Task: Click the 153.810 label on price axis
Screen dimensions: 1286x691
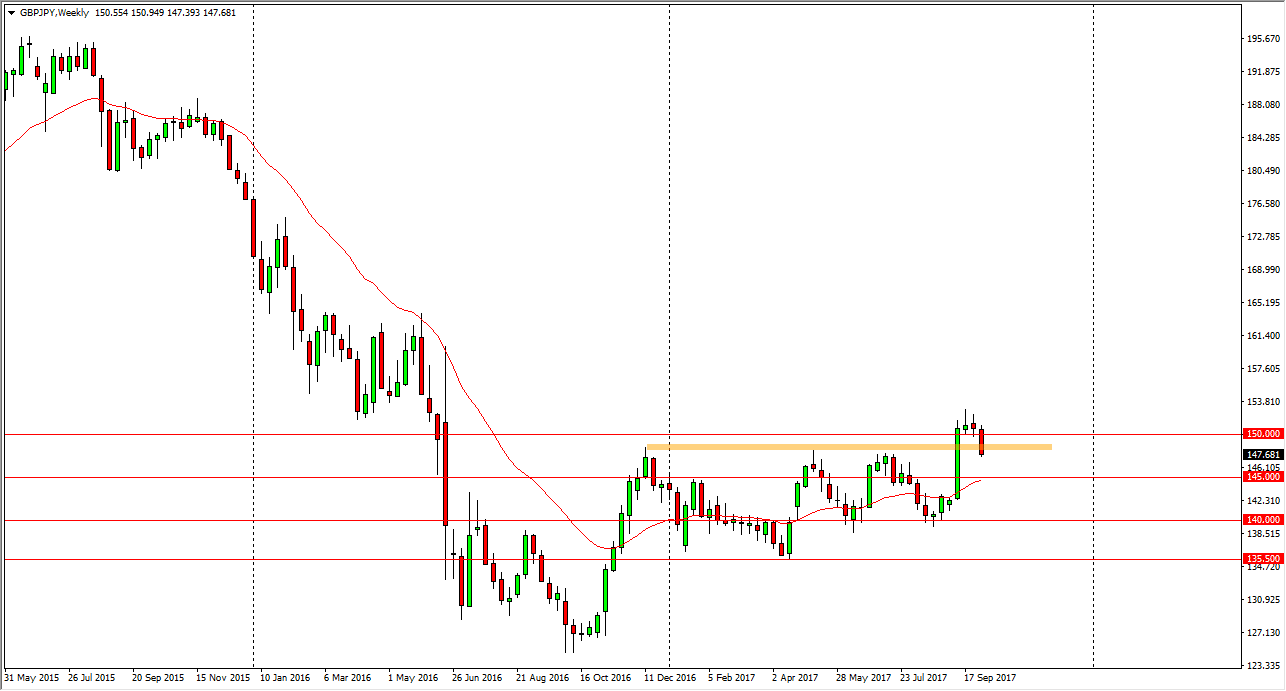Action: tap(1264, 402)
